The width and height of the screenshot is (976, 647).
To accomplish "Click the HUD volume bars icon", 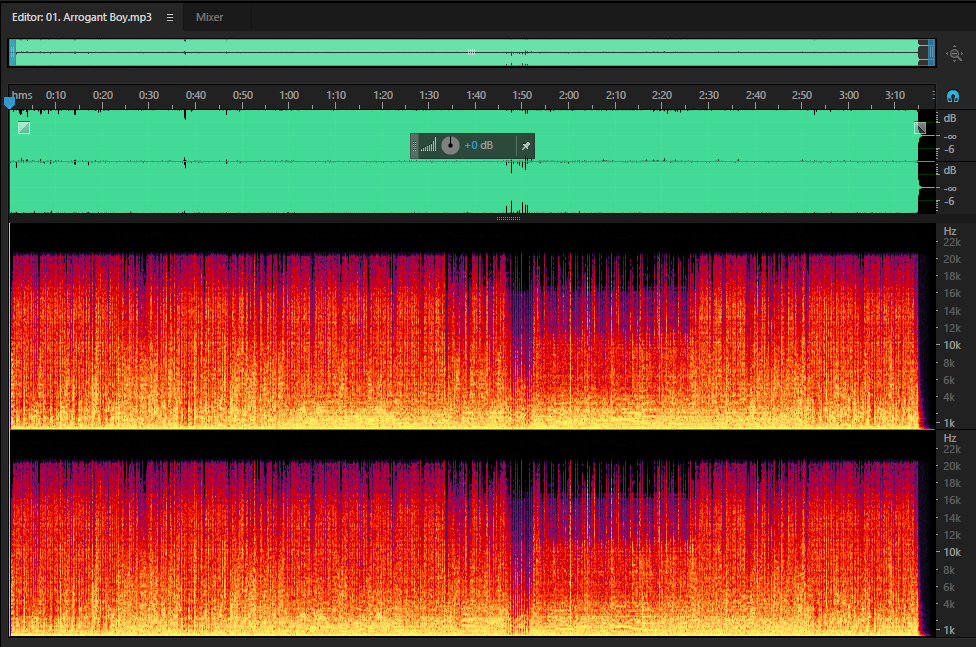I will (428, 146).
